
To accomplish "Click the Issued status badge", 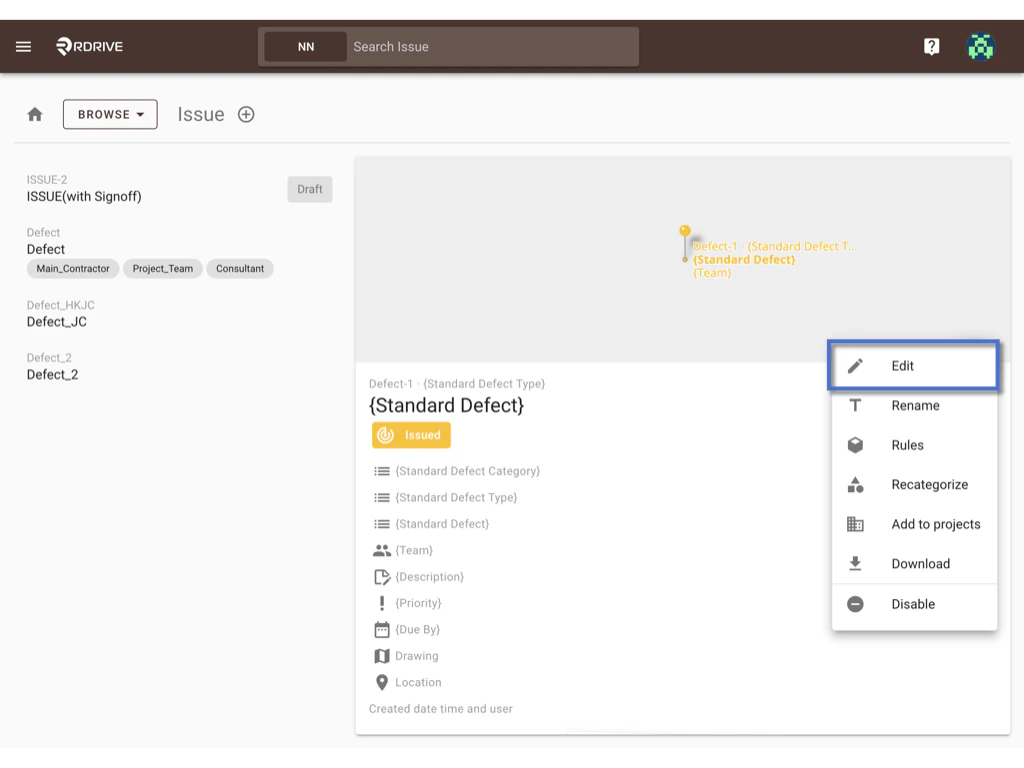I will click(411, 435).
